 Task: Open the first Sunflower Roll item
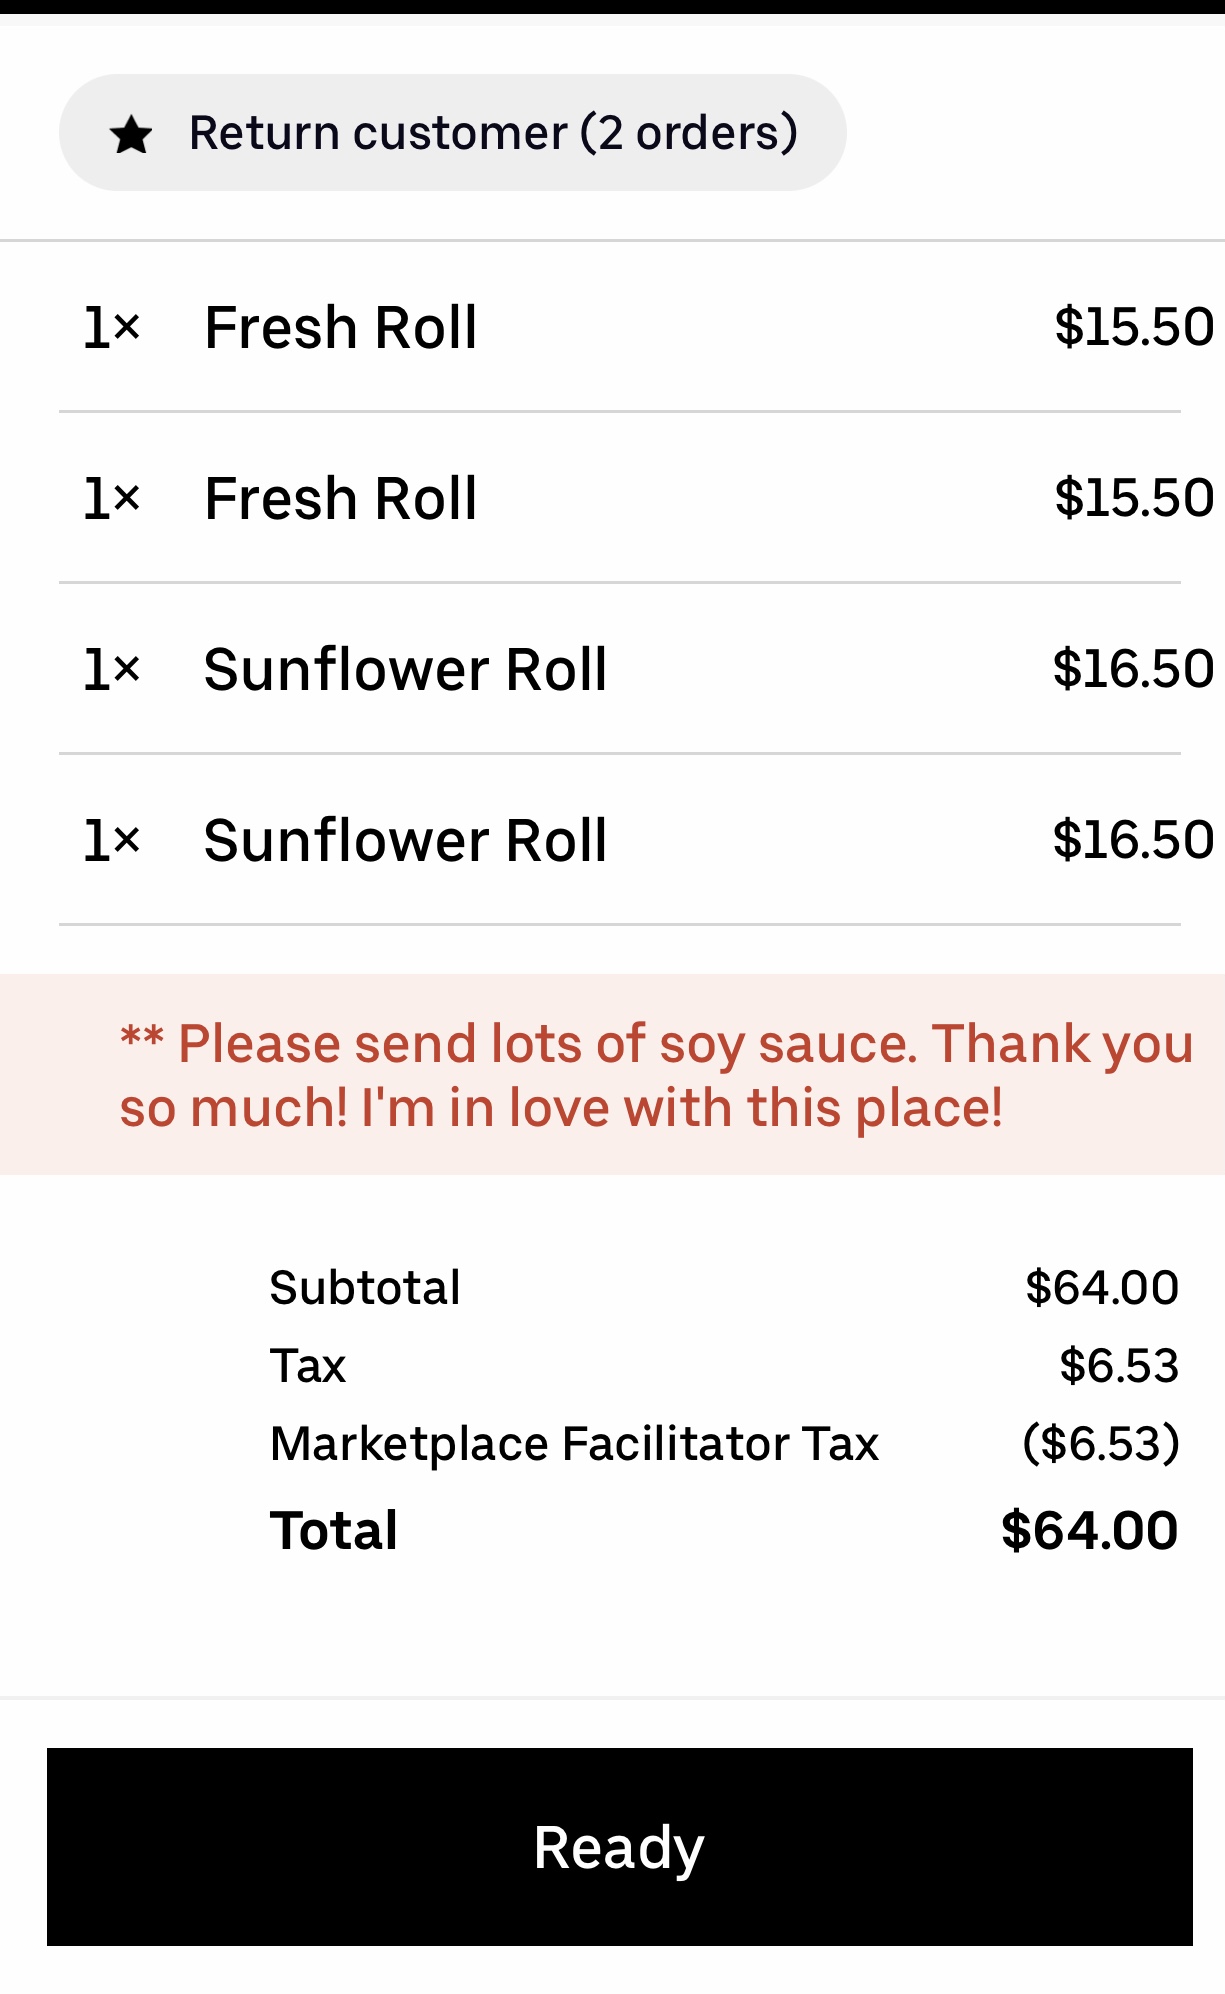pyautogui.click(x=405, y=670)
